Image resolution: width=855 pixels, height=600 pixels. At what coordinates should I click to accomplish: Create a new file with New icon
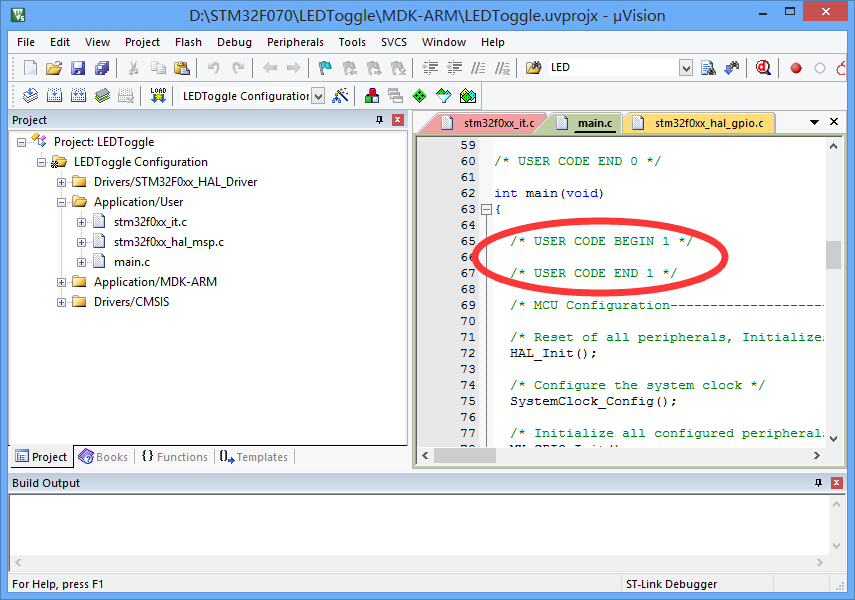(x=31, y=68)
